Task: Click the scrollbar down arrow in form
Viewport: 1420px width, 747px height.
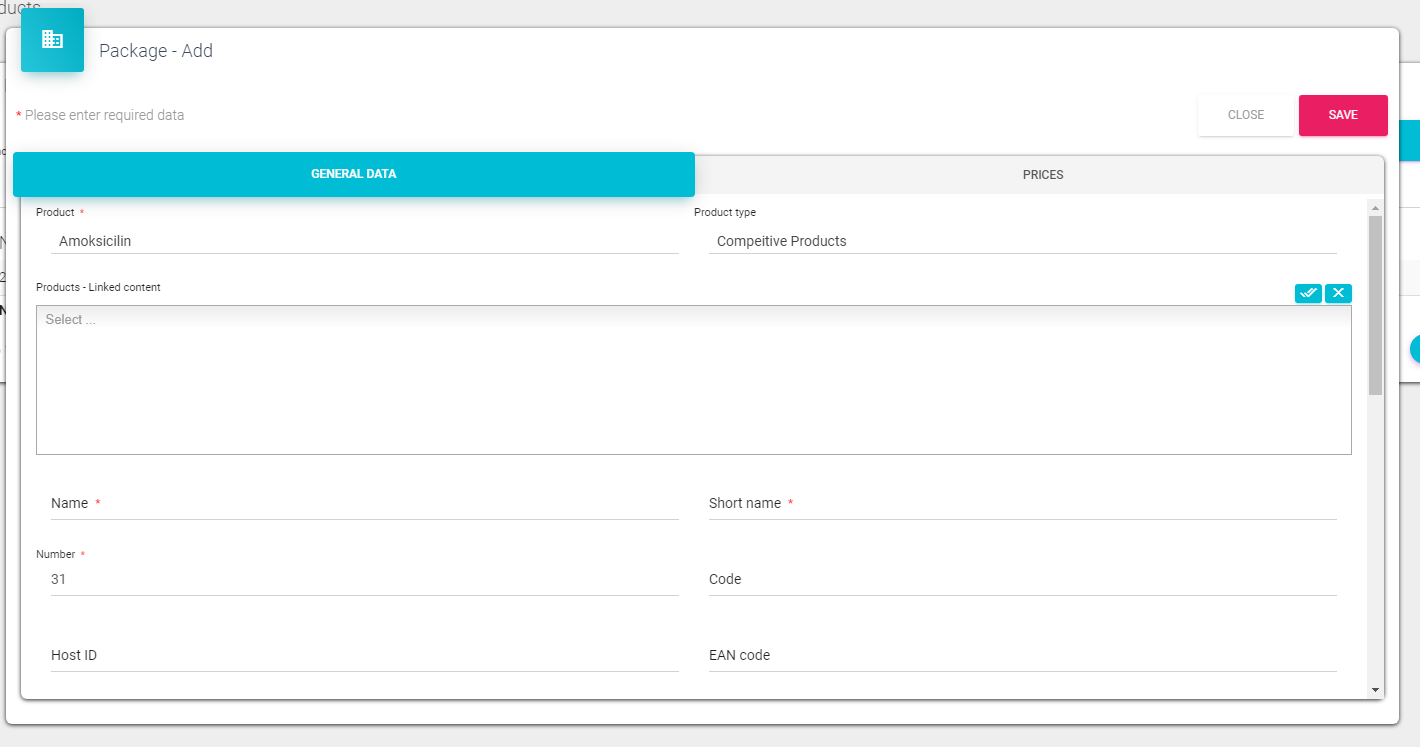Action: [x=1375, y=689]
